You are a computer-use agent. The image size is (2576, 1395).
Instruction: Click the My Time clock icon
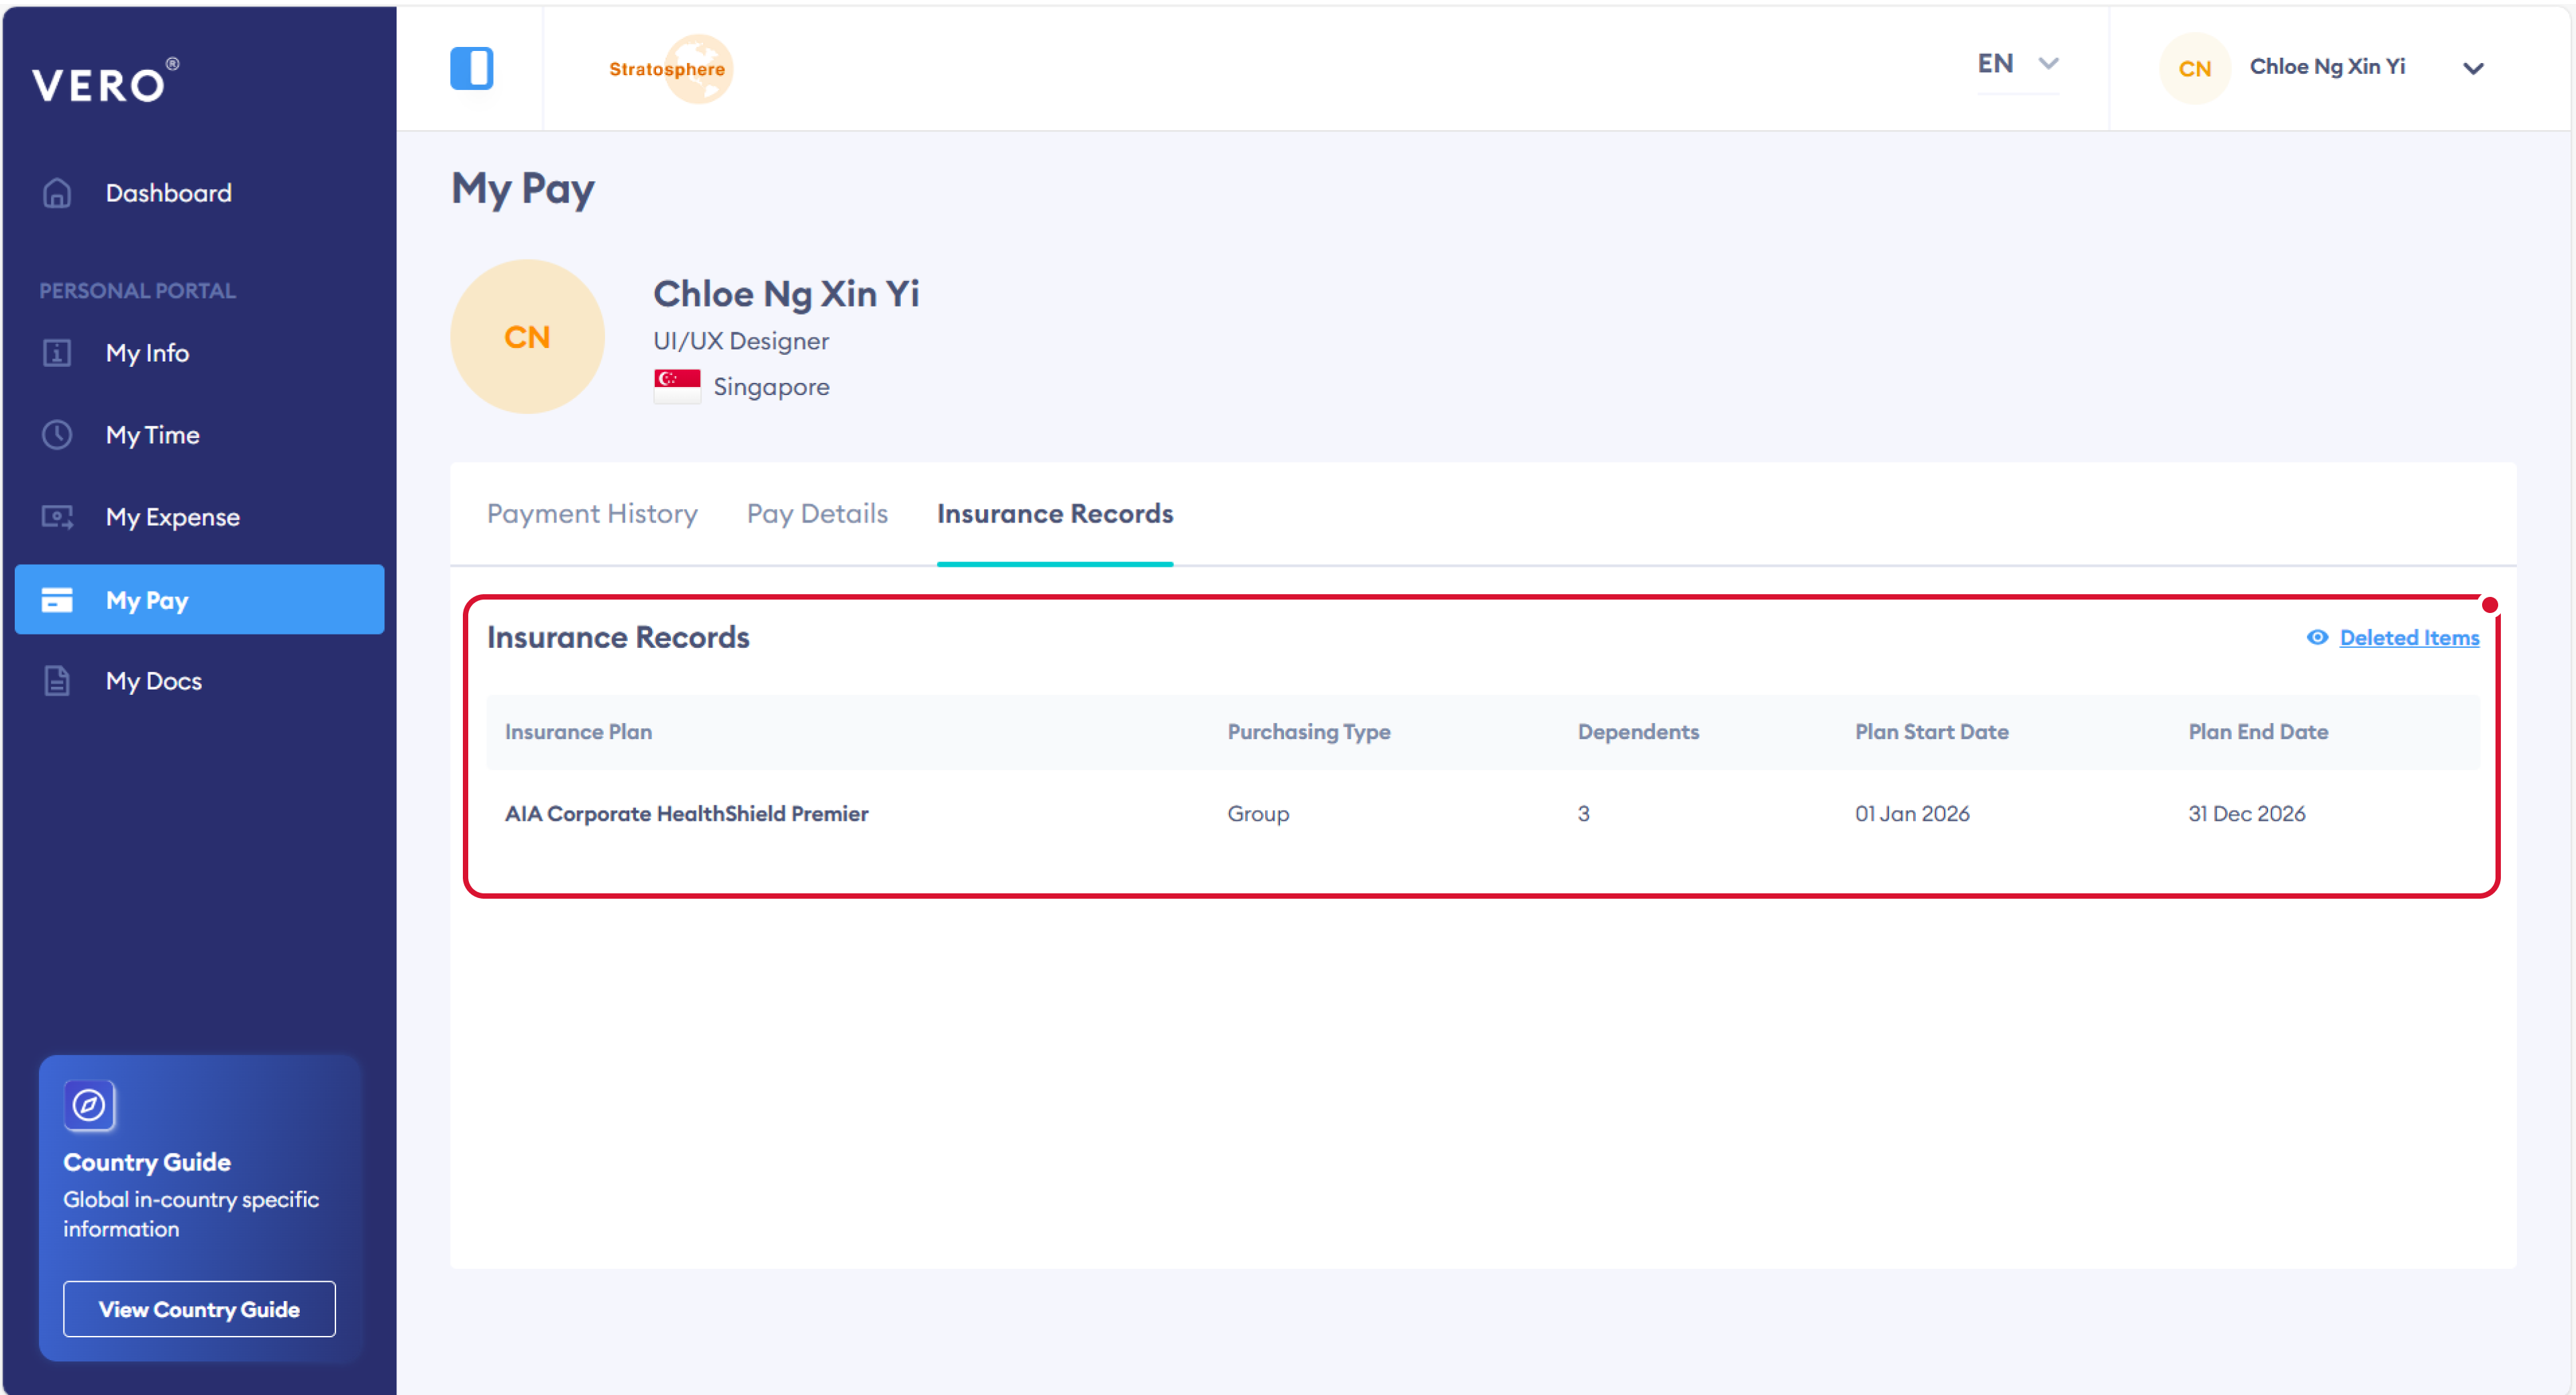(57, 435)
